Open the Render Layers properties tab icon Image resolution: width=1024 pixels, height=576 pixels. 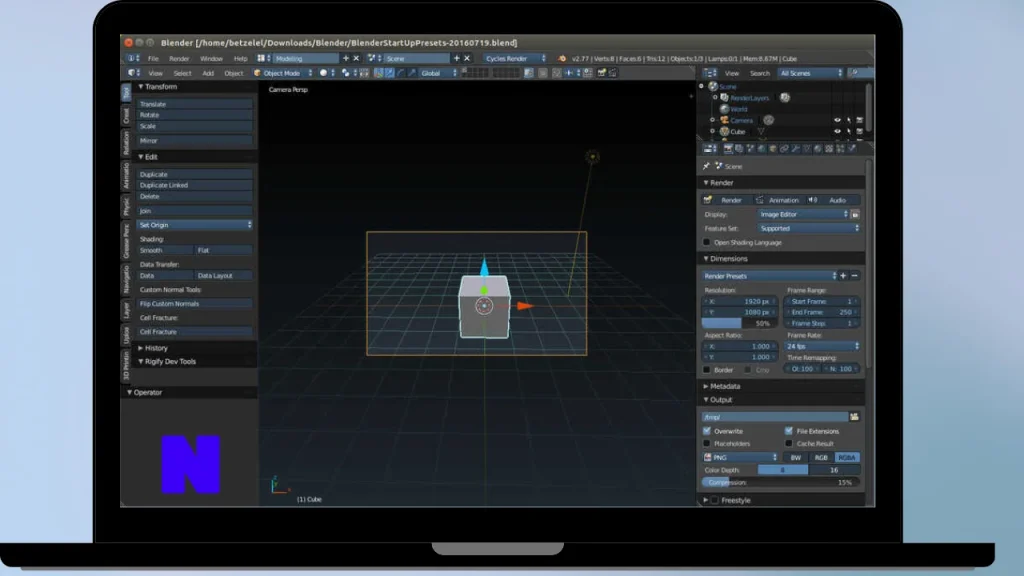pos(739,149)
